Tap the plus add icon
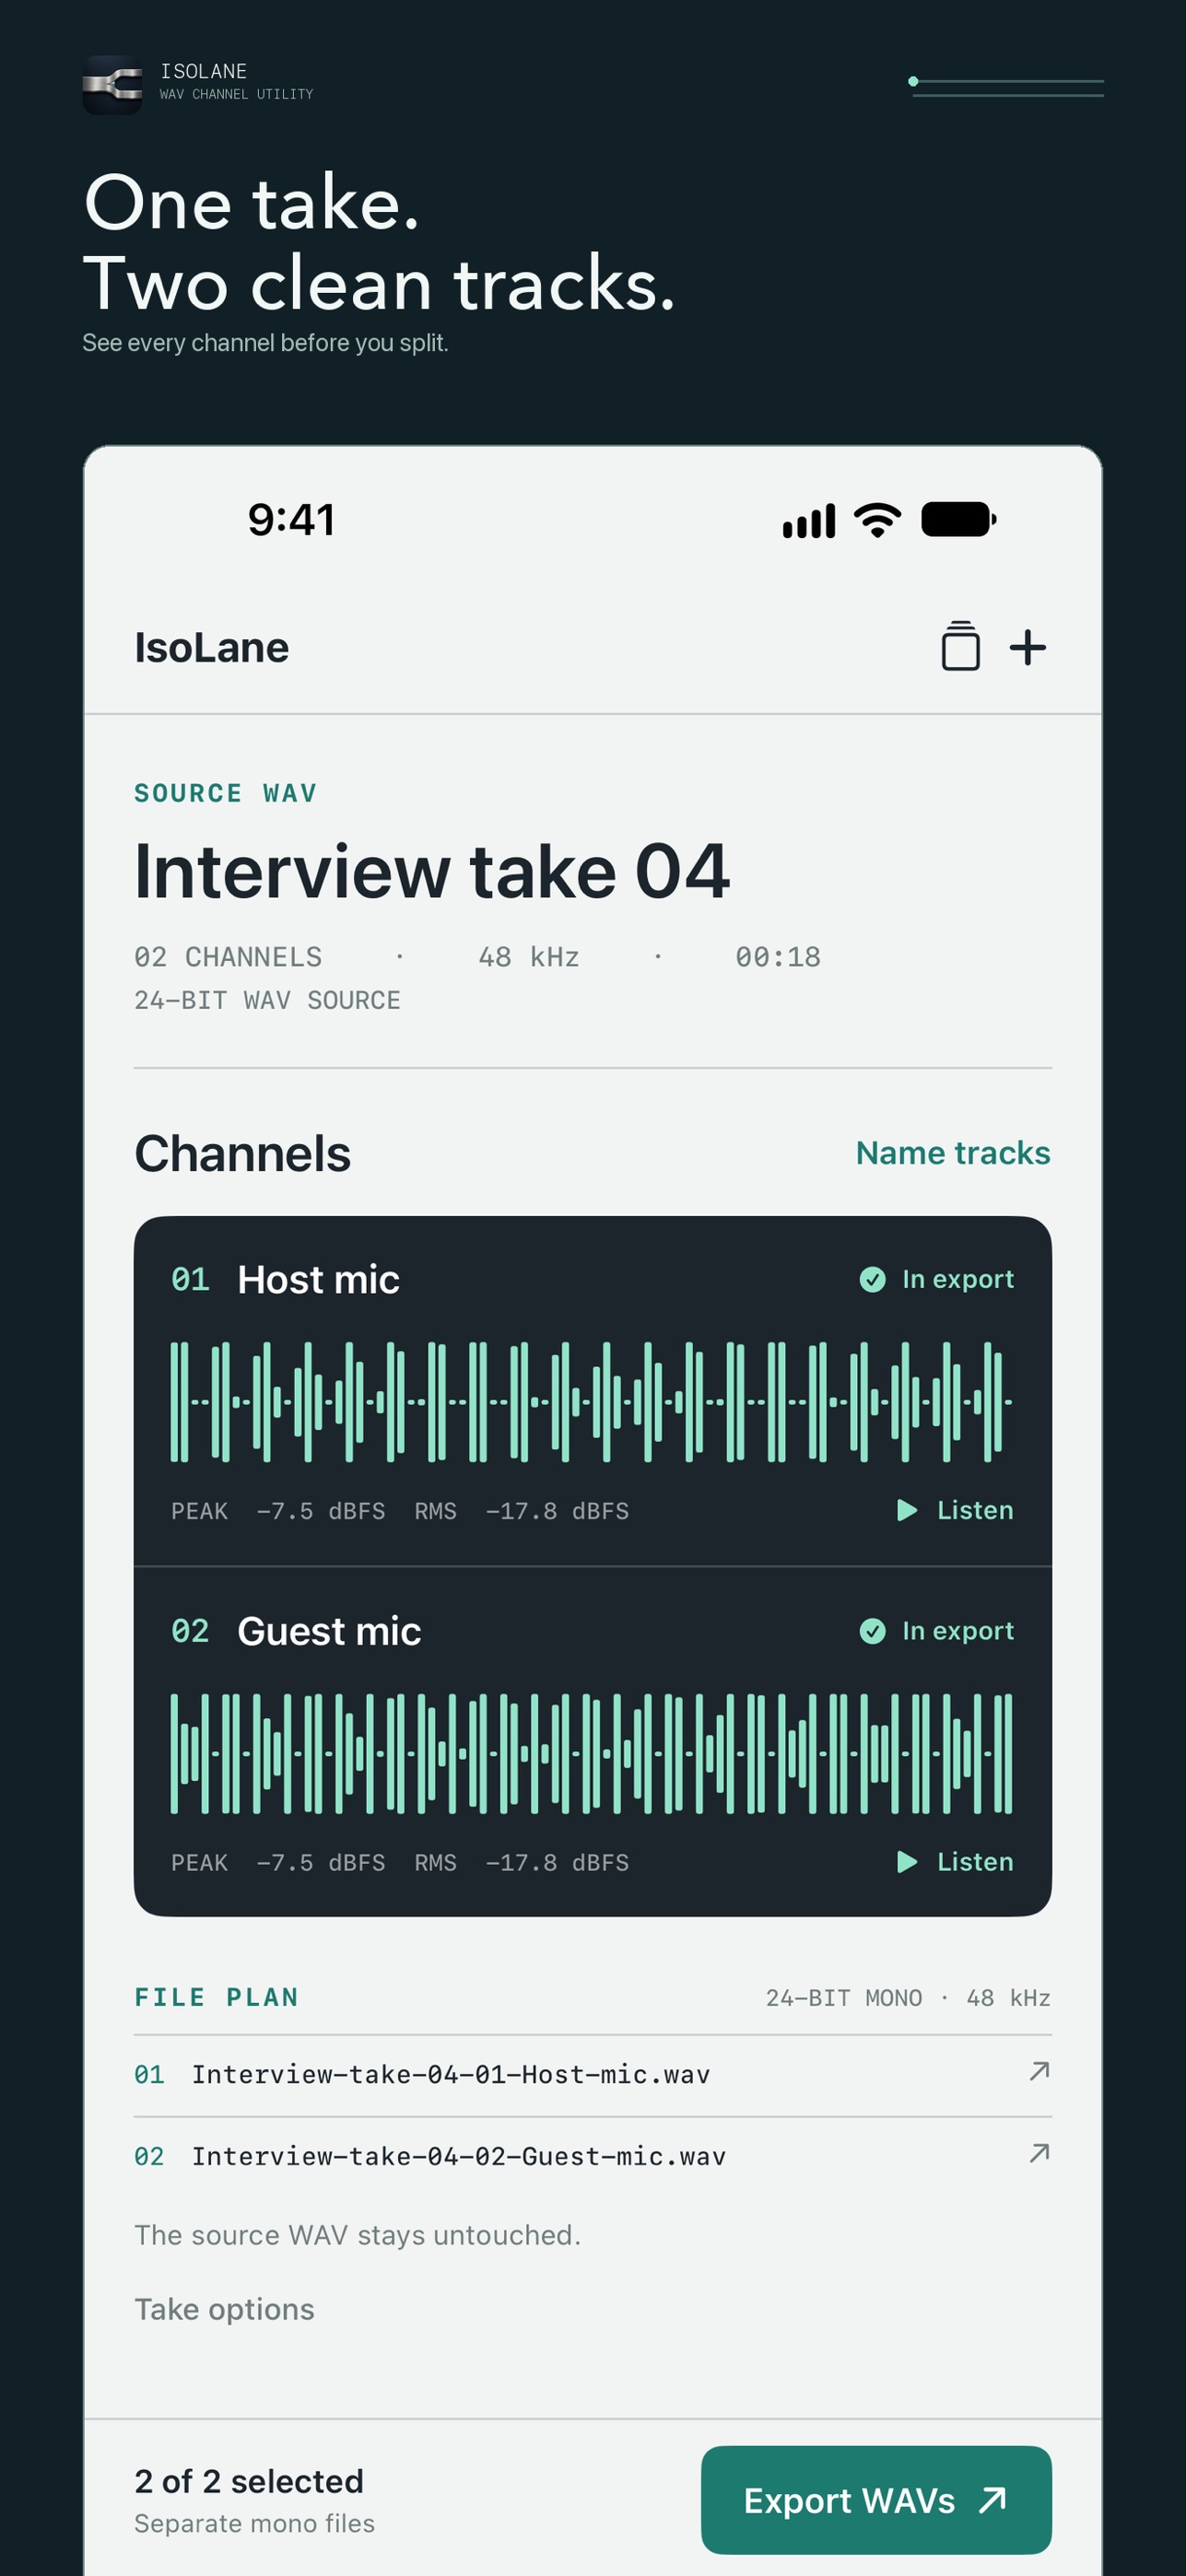The width and height of the screenshot is (1186, 2576). [x=1028, y=647]
